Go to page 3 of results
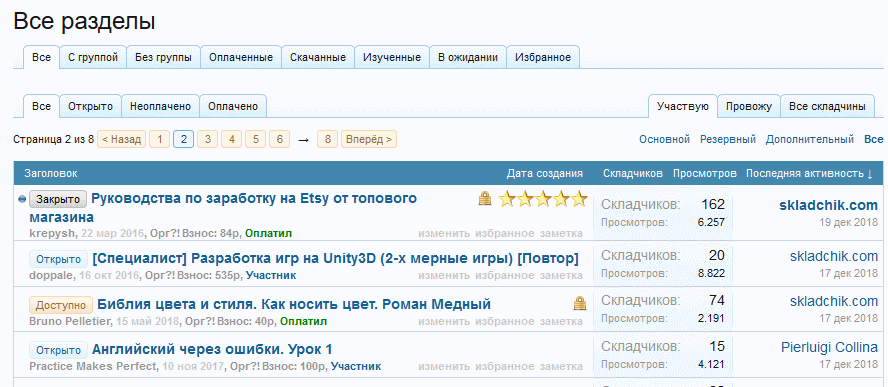This screenshot has width=888, height=387. pyautogui.click(x=208, y=139)
